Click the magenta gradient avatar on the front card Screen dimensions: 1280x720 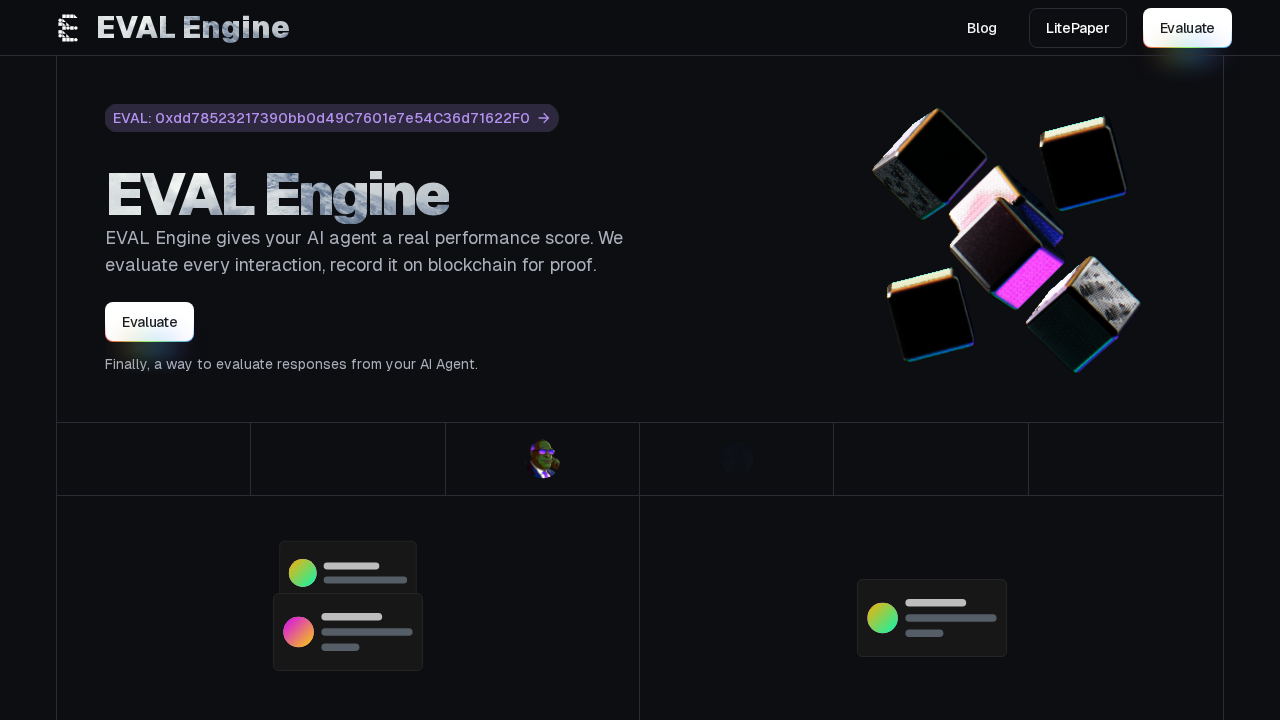(x=298, y=632)
